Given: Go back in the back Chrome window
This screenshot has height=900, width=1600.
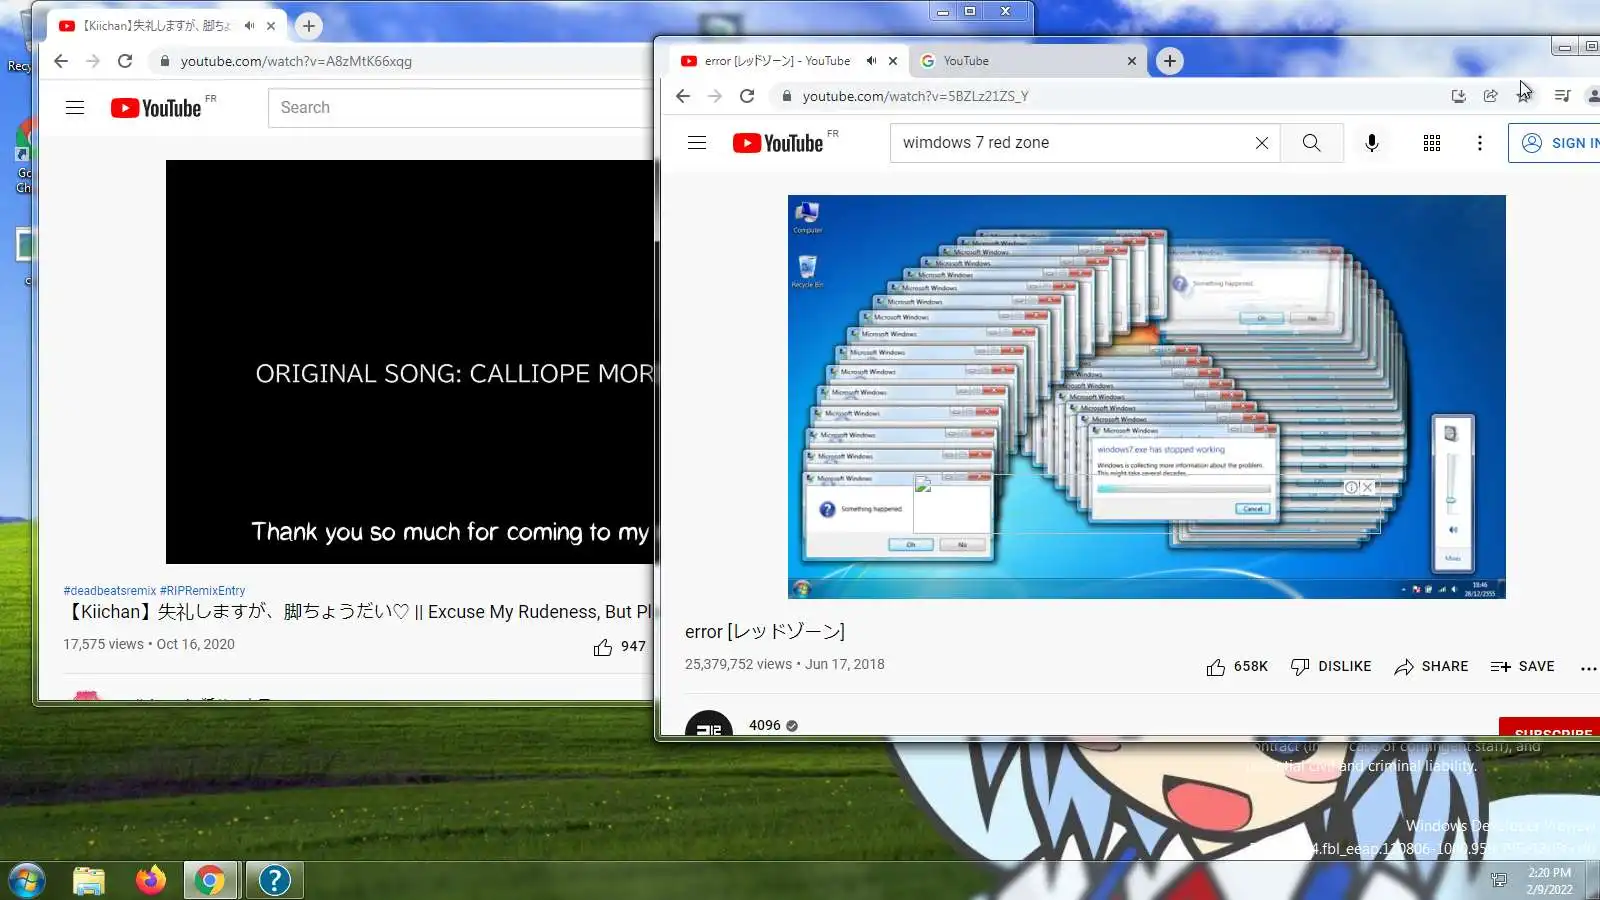Looking at the screenshot, I should (61, 61).
